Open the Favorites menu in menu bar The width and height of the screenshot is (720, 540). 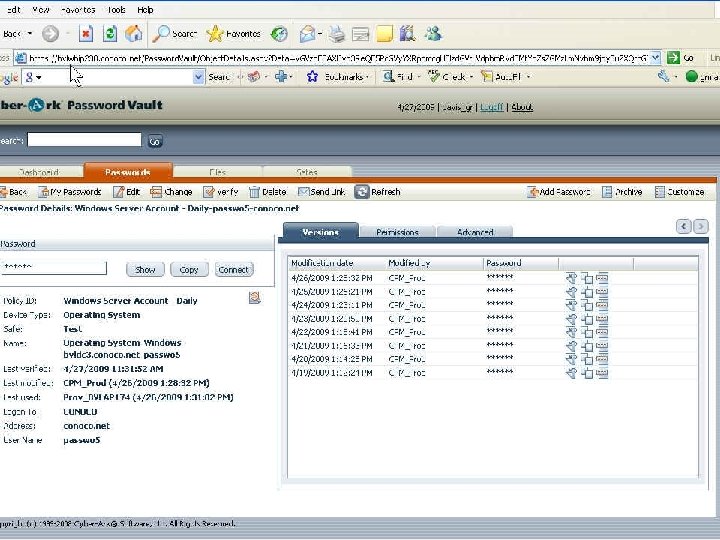78,10
